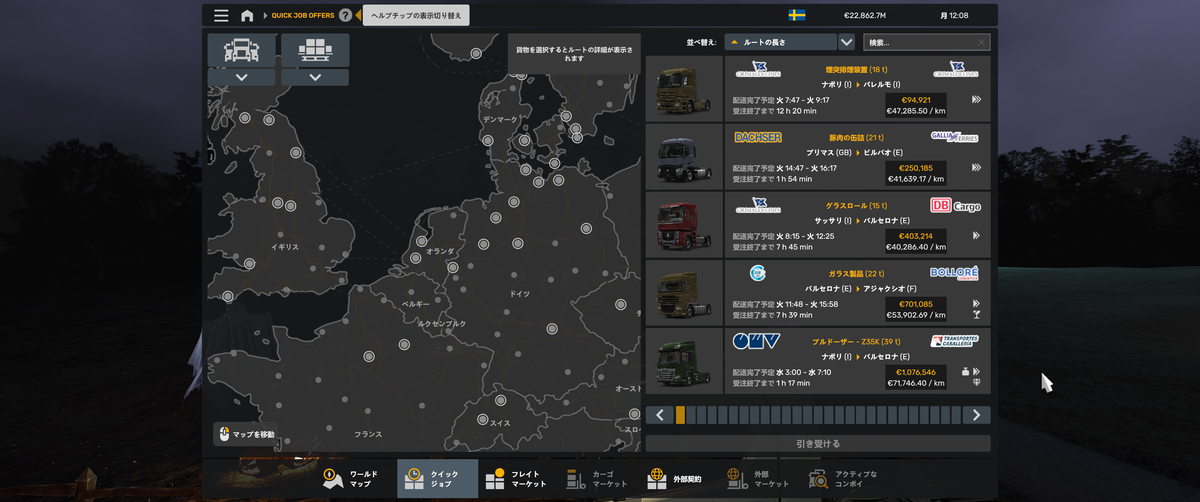Click the €94,921 reward value
1200x502 pixels.
[915, 100]
